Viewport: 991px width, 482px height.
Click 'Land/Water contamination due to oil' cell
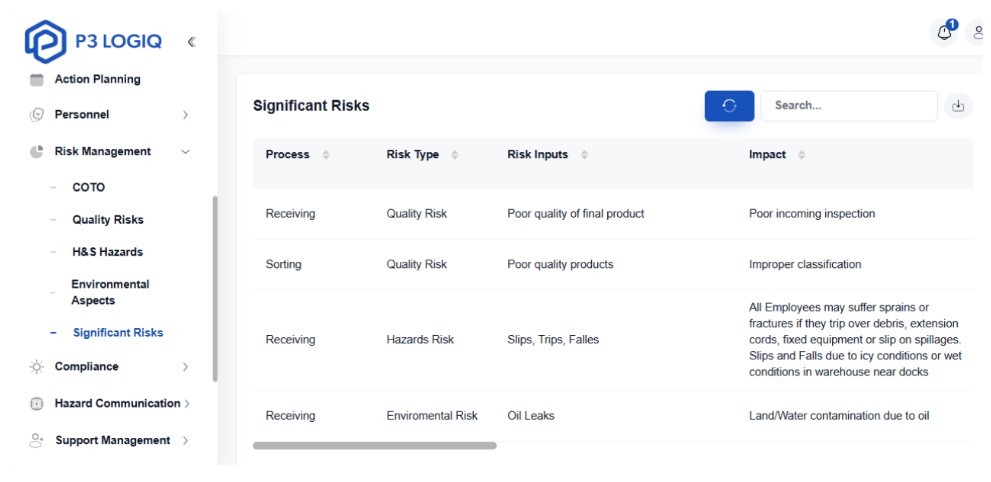(x=839, y=416)
